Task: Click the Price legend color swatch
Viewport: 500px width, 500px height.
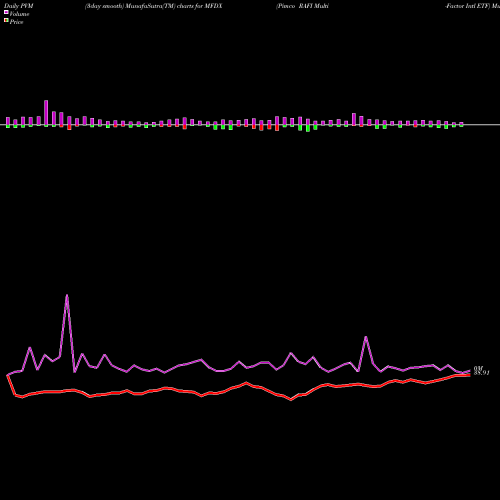Action: point(6,21)
